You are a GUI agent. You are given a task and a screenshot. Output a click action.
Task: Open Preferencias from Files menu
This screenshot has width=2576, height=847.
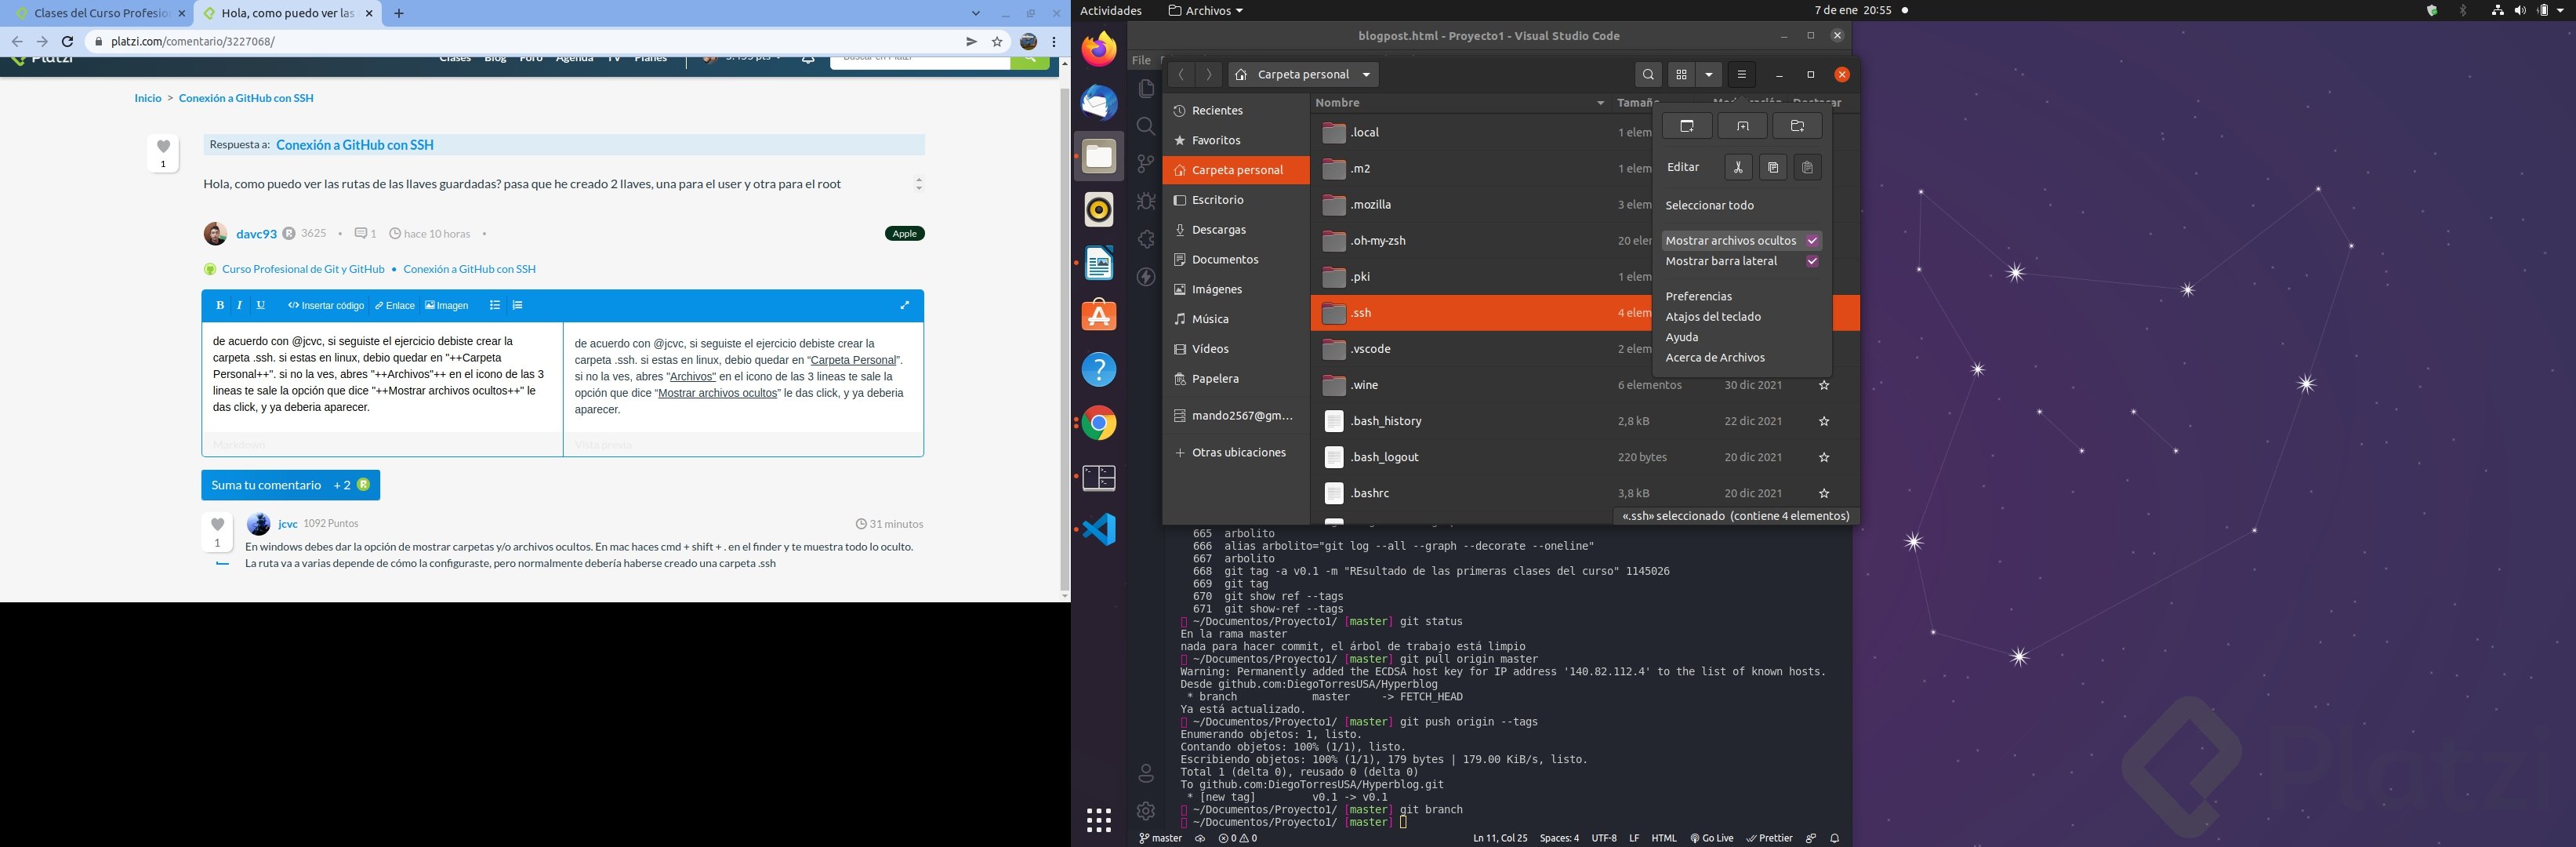click(1699, 297)
